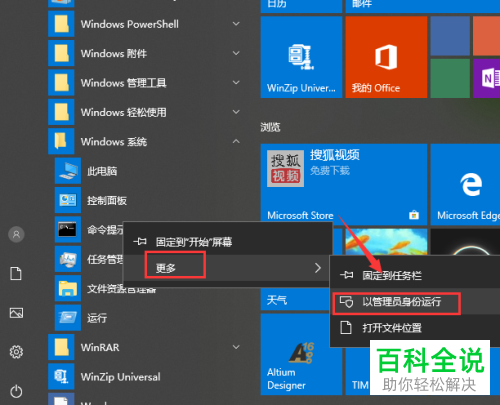The height and width of the screenshot is (405, 500).
Task: Open submenu arrow next to 更多
Action: (x=318, y=268)
